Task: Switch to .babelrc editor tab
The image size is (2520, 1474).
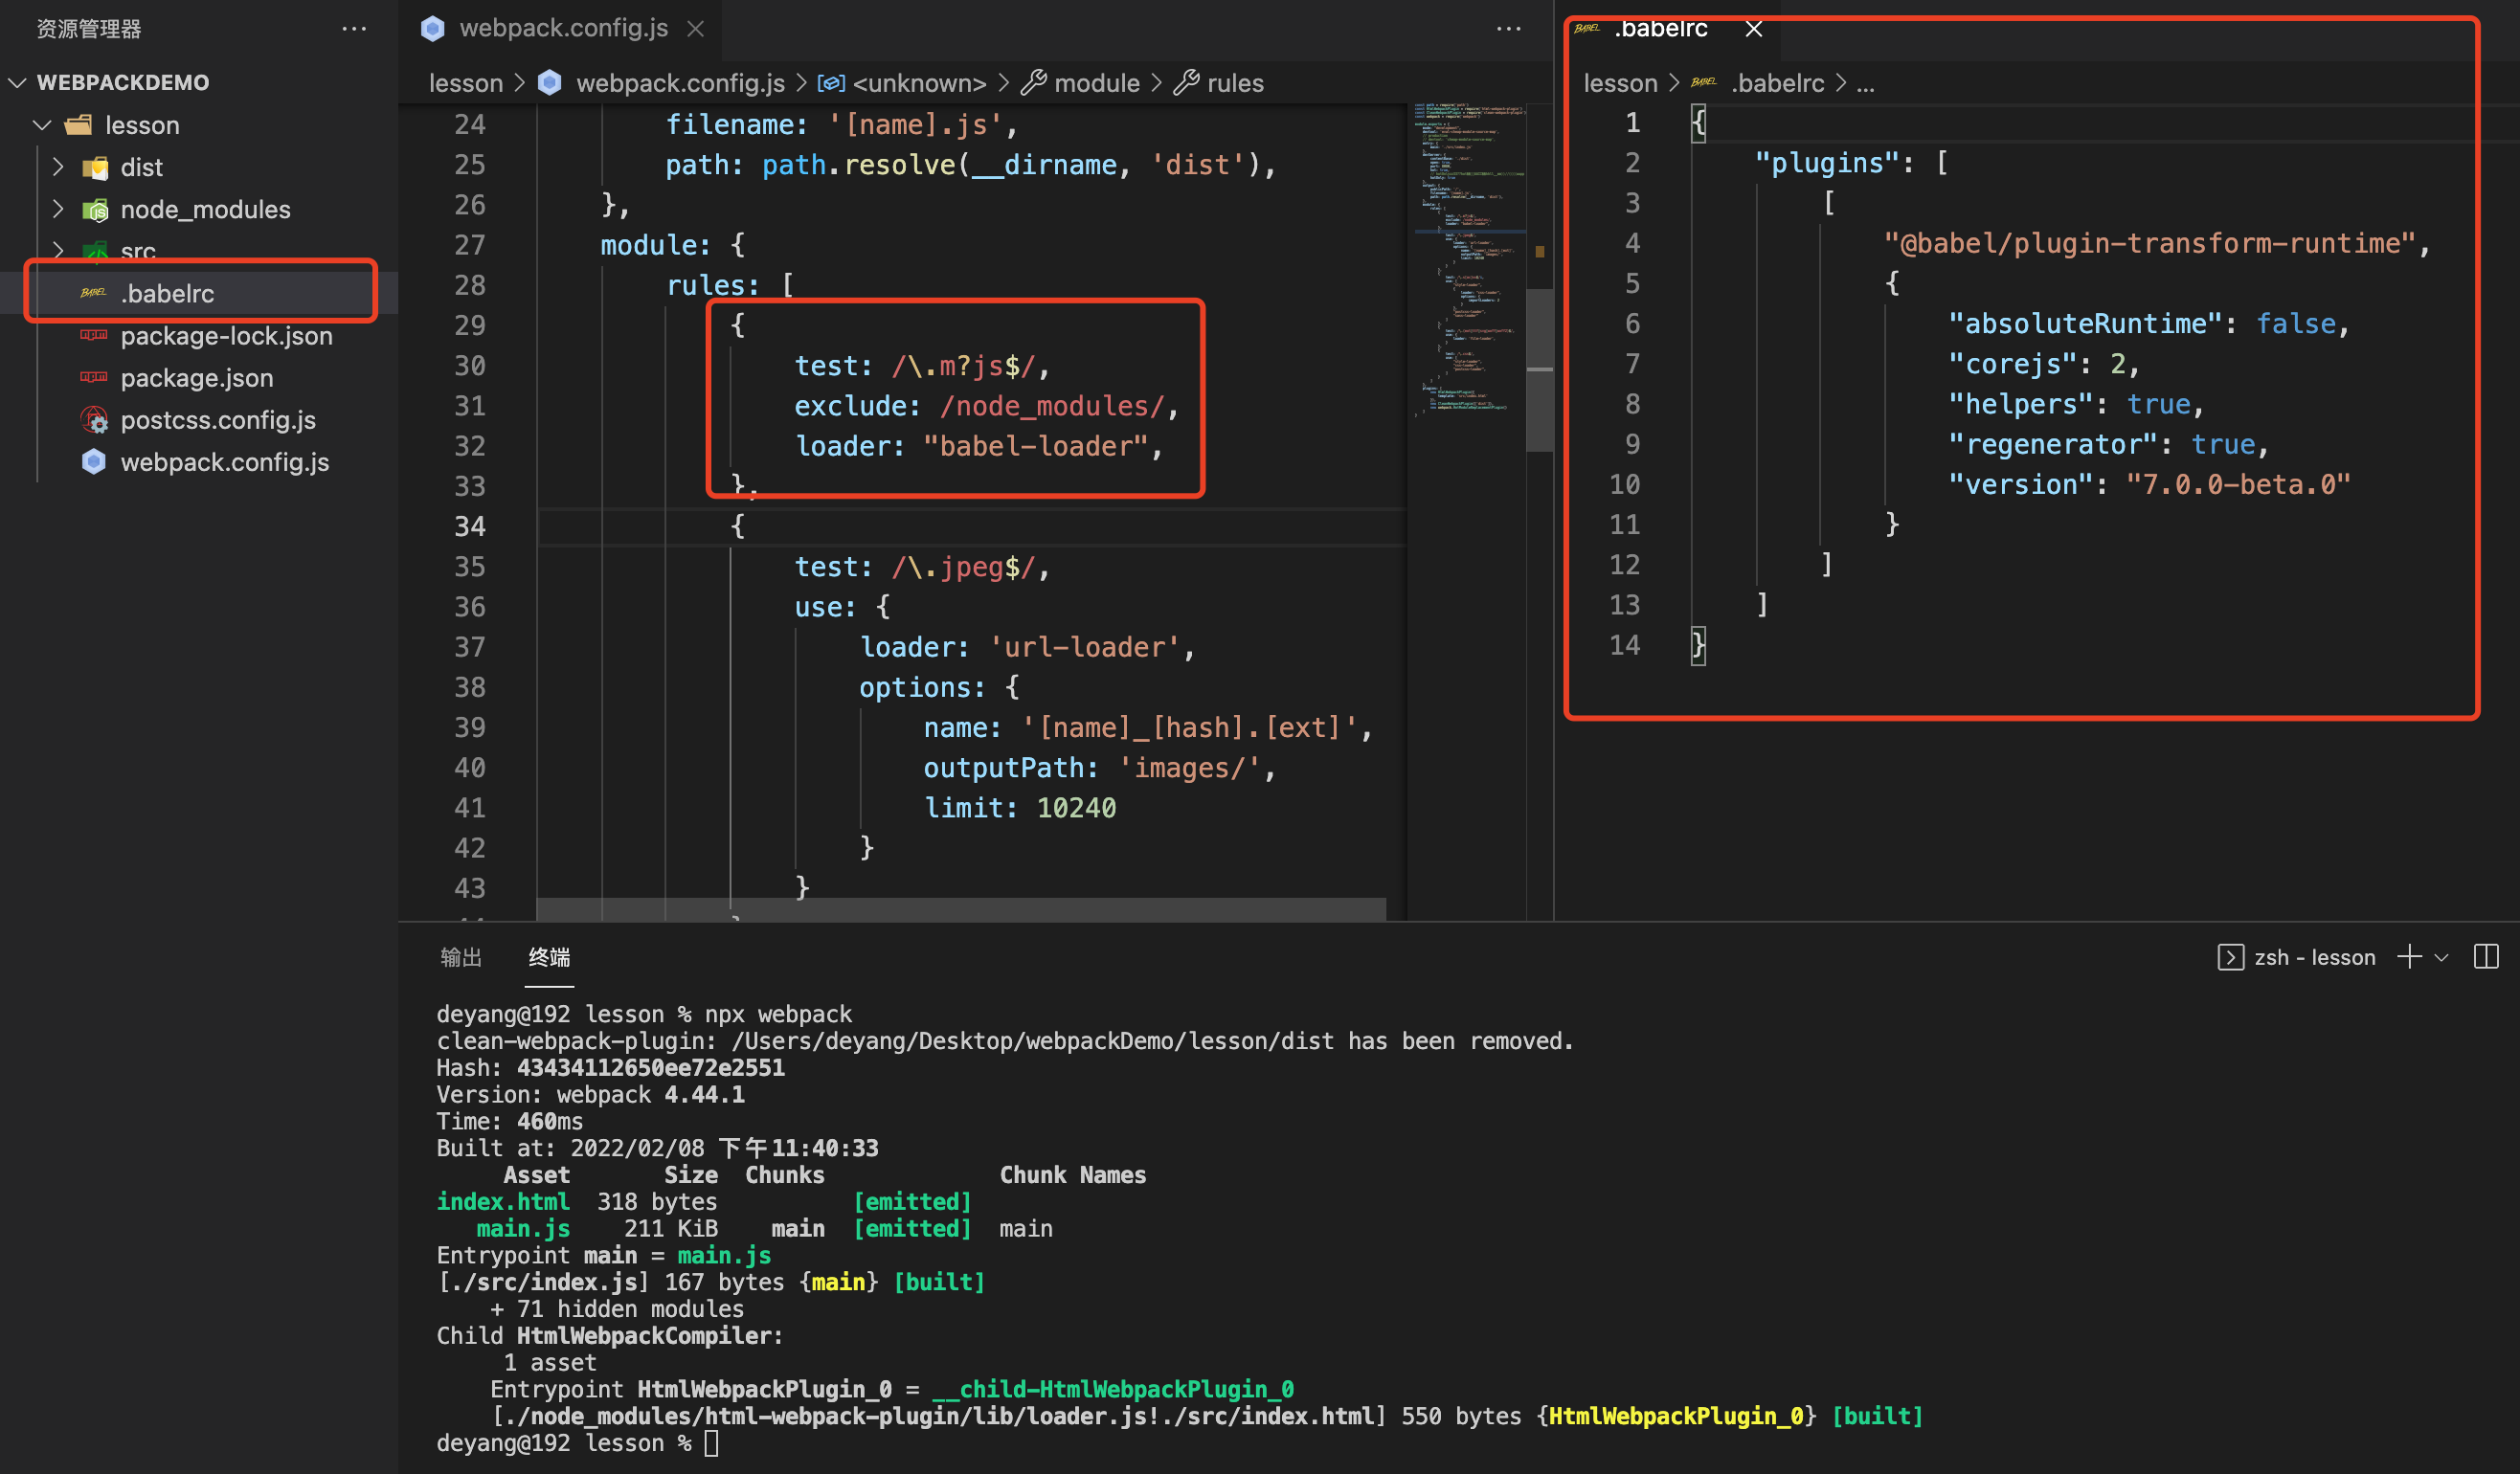Action: pyautogui.click(x=1660, y=28)
